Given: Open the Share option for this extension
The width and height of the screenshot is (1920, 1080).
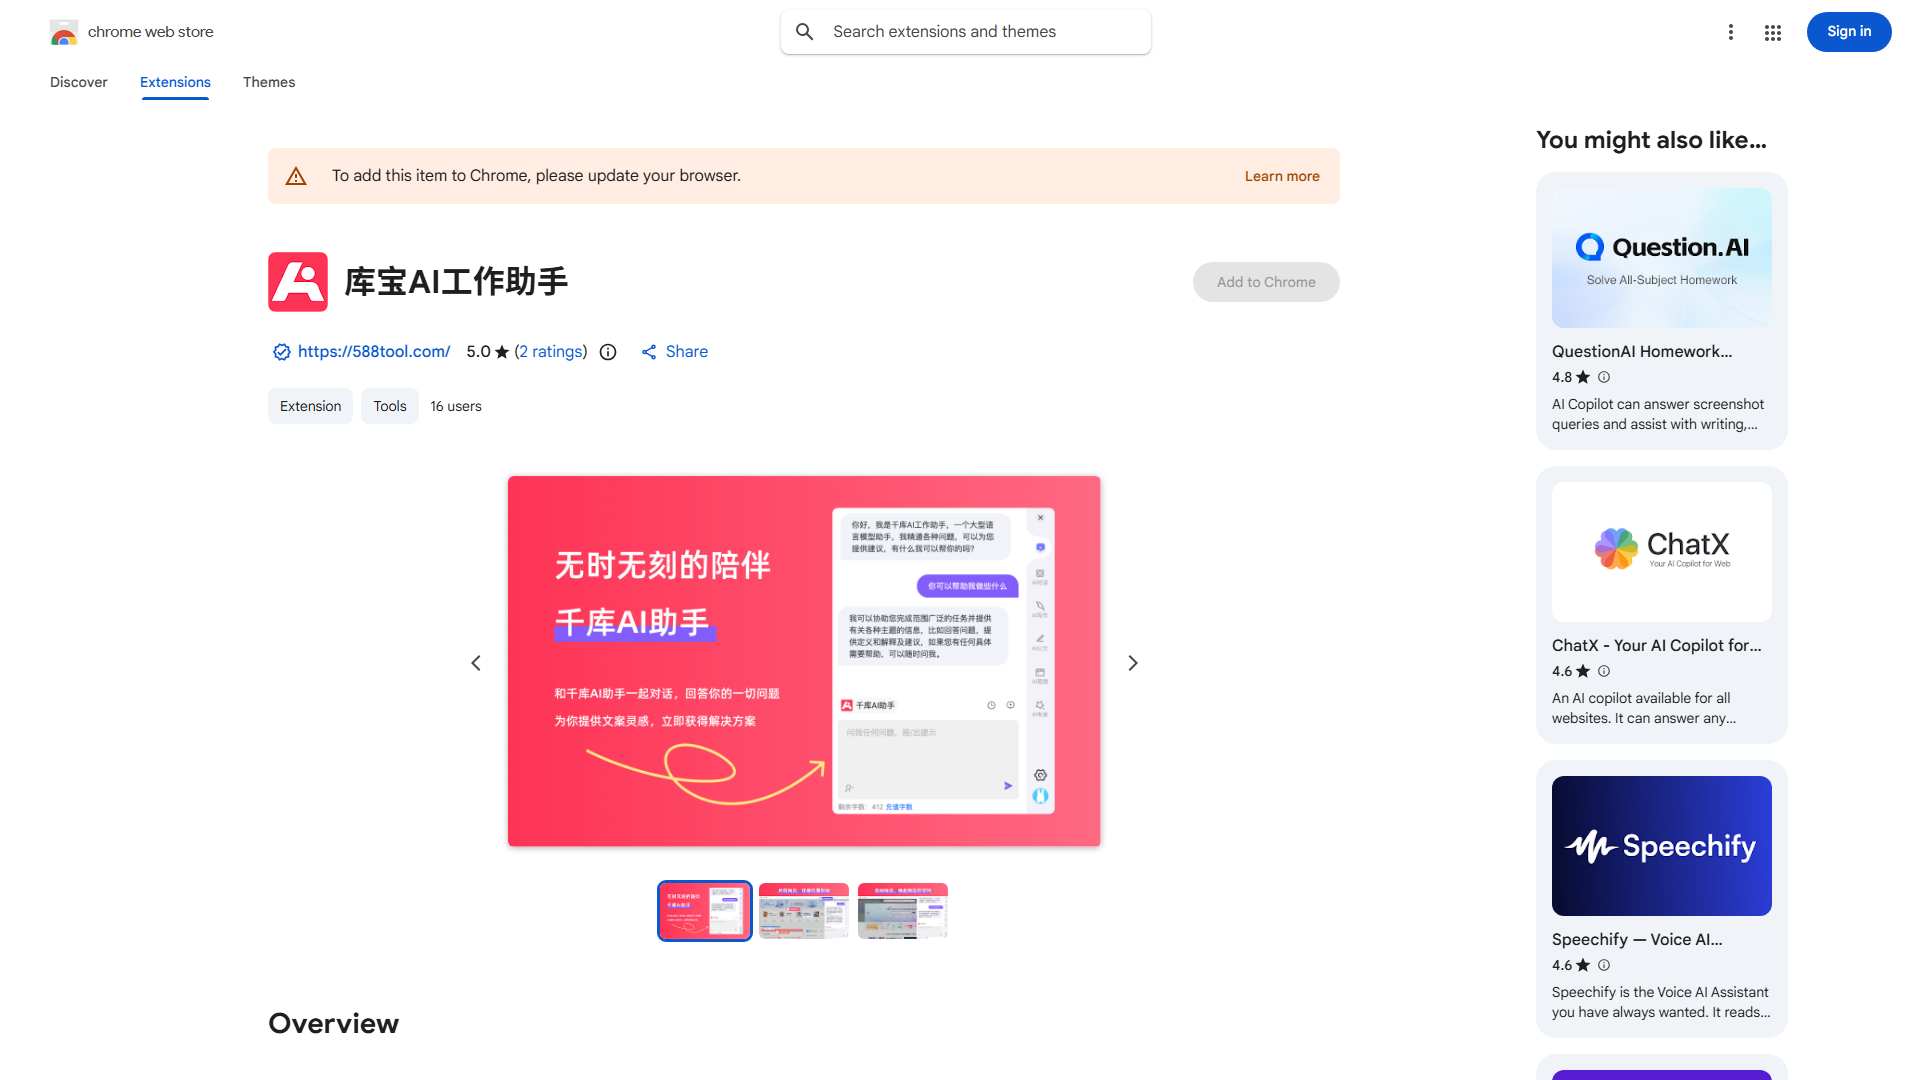Looking at the screenshot, I should pyautogui.click(x=674, y=351).
